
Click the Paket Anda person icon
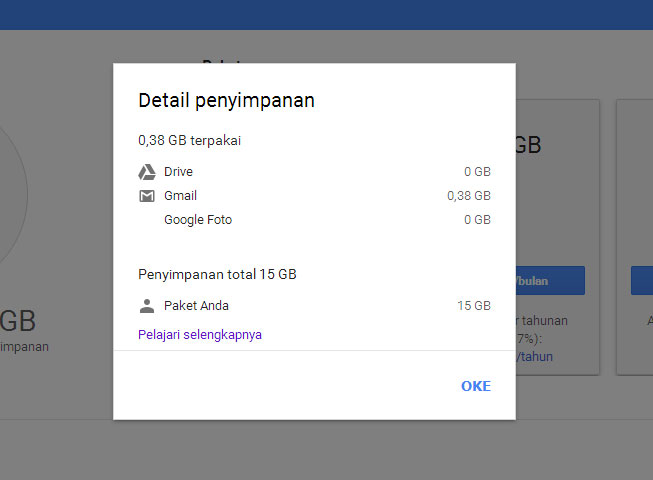tap(147, 306)
